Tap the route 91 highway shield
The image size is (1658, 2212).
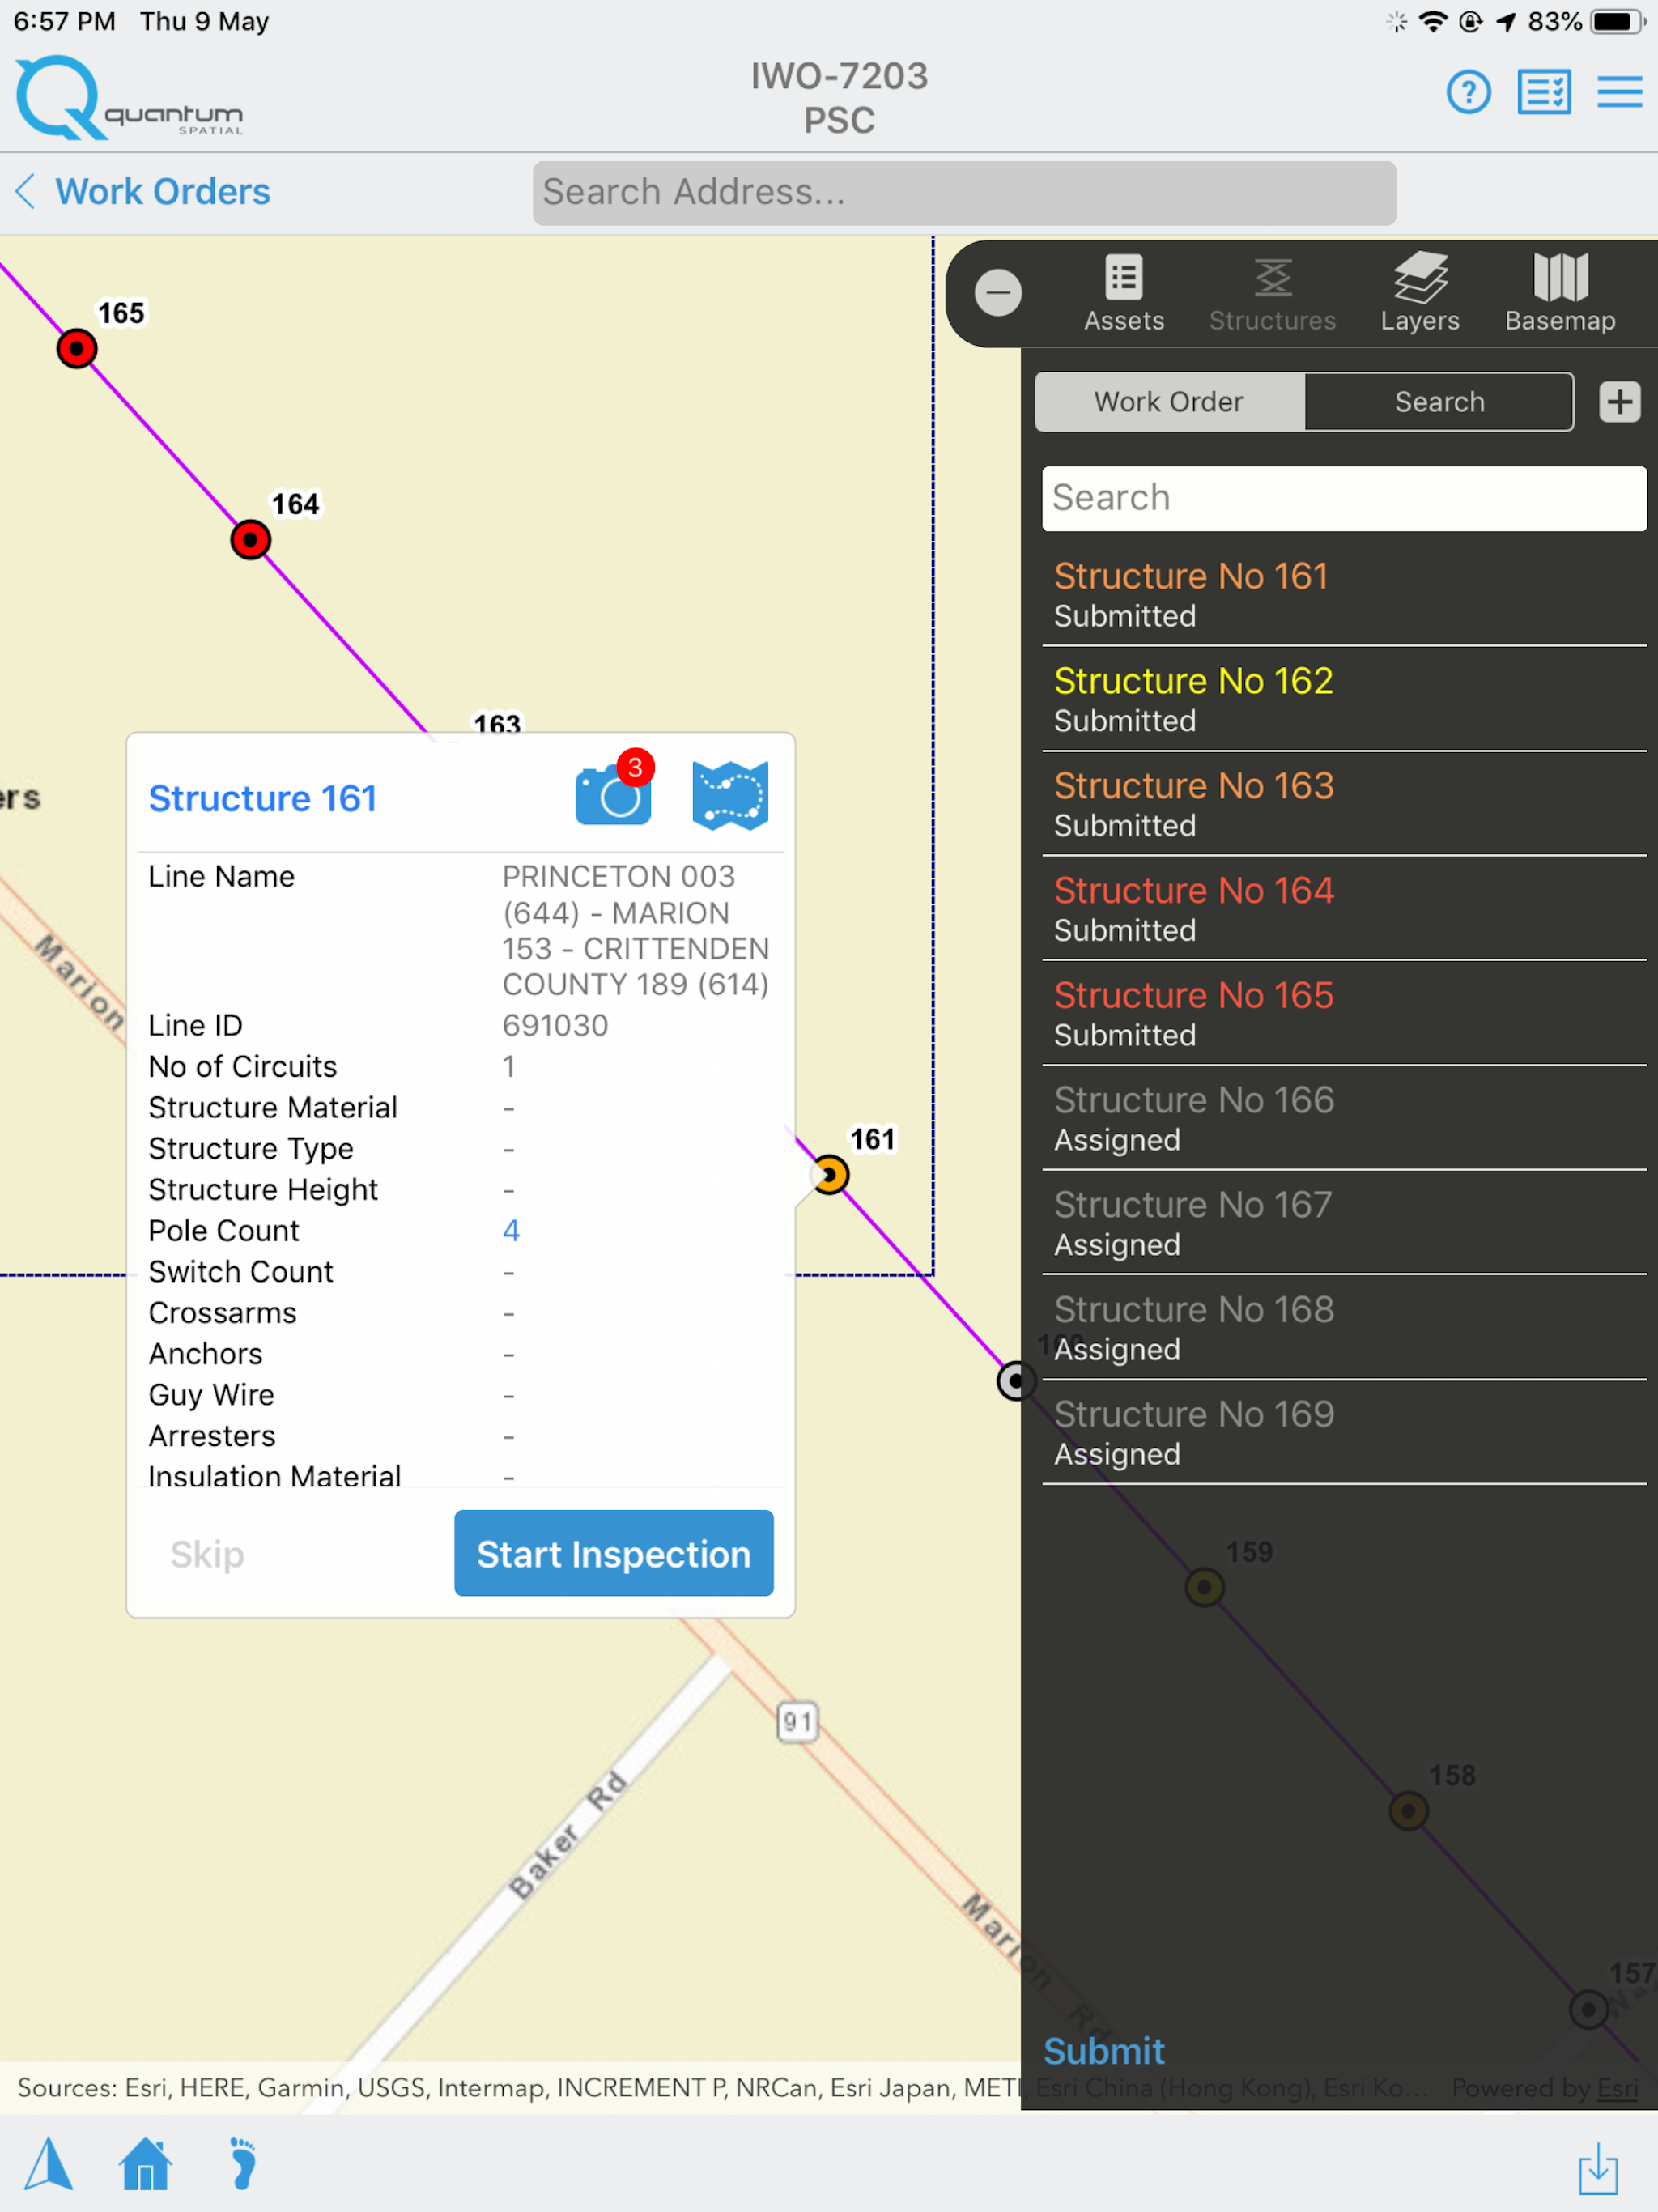click(797, 1721)
